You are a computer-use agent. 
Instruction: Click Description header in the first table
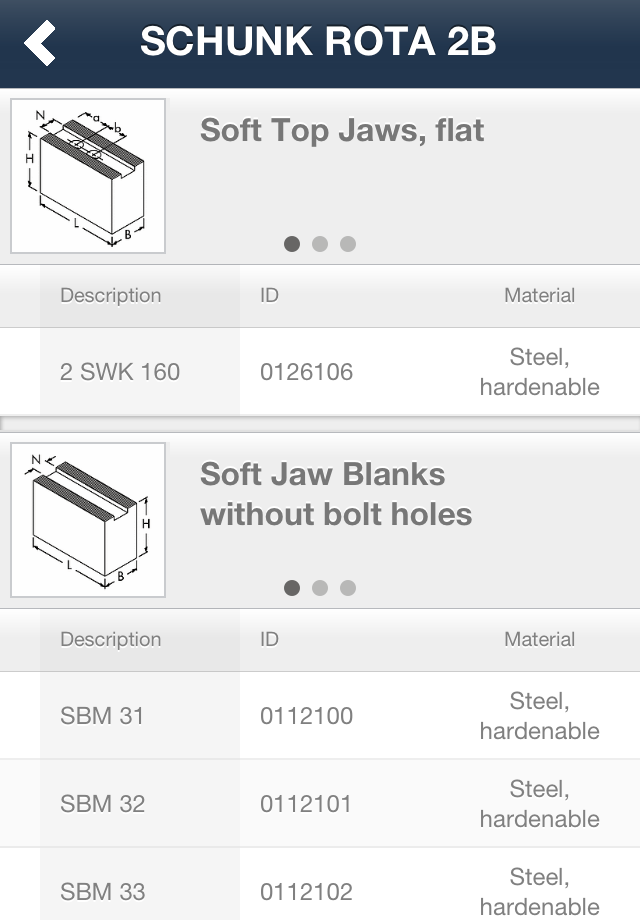110,295
